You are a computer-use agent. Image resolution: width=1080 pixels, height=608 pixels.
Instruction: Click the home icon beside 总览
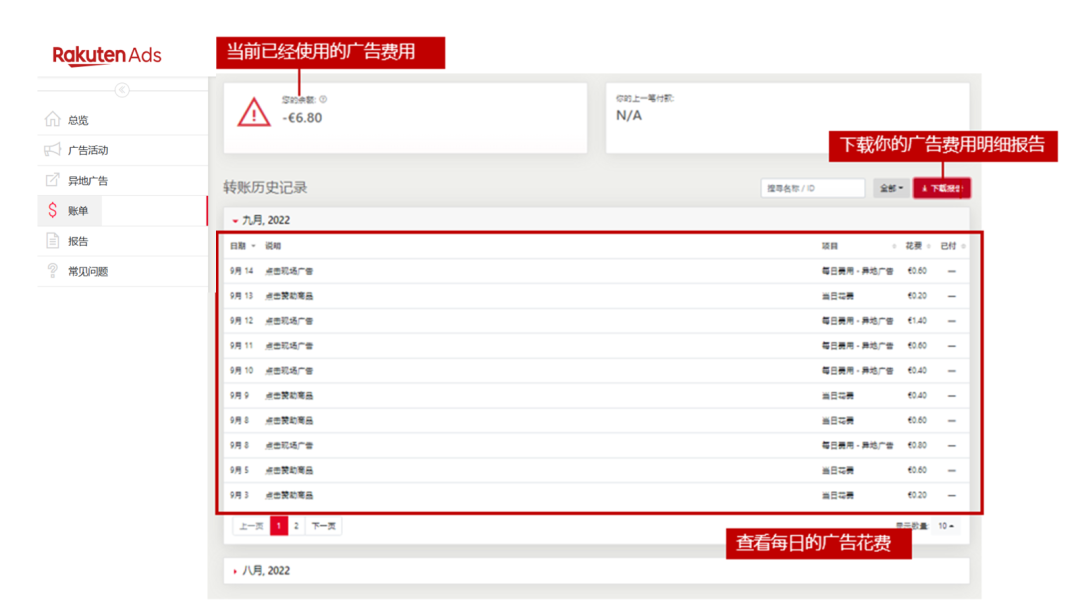click(52, 119)
